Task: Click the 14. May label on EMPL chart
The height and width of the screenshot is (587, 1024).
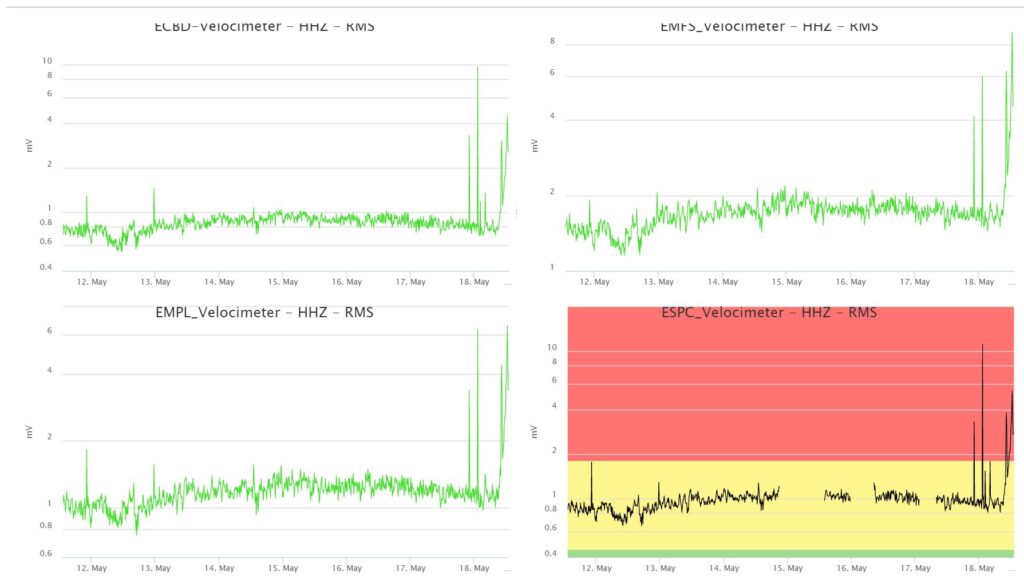Action: point(219,568)
